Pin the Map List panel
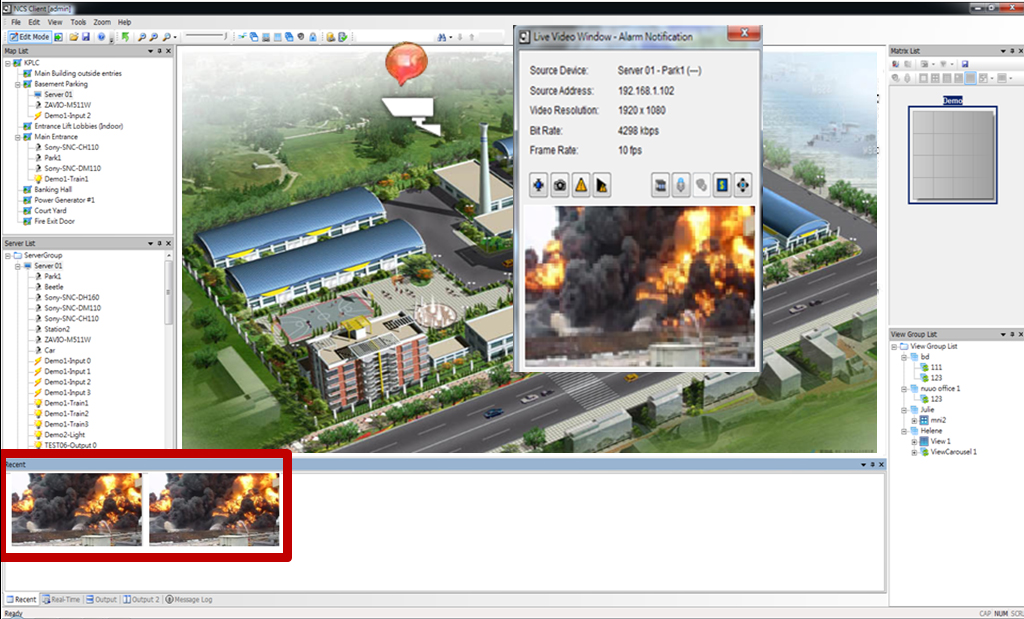The height and width of the screenshot is (619, 1024). coord(159,51)
